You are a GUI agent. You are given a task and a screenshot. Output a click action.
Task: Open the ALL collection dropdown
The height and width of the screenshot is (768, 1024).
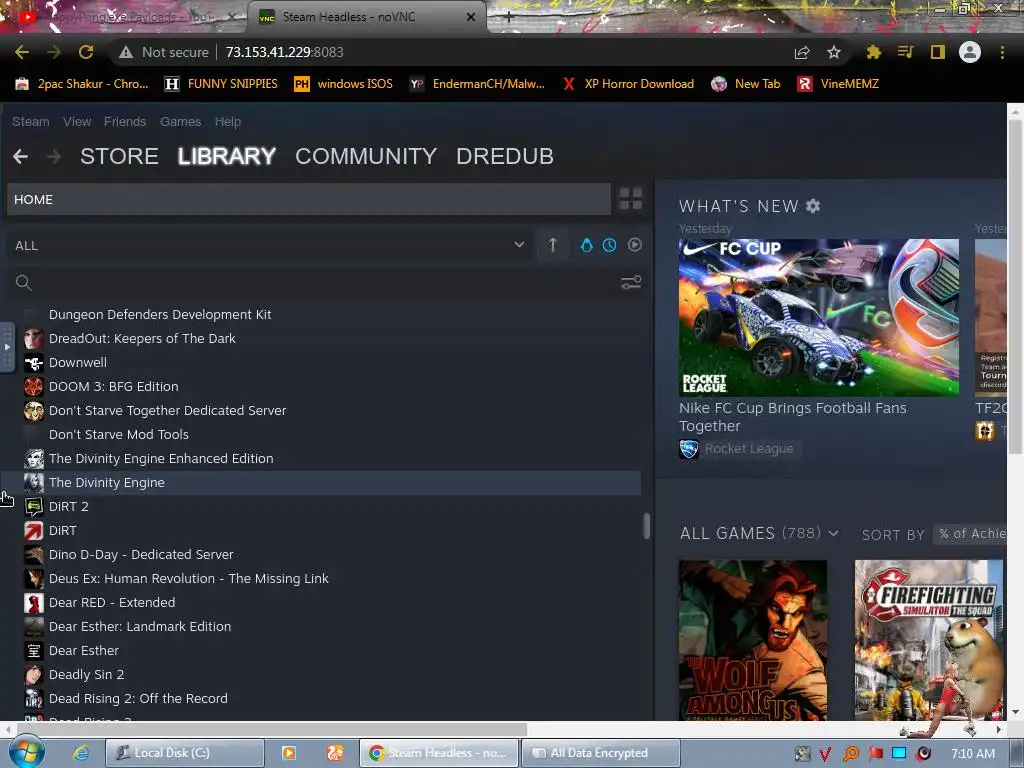pos(269,245)
